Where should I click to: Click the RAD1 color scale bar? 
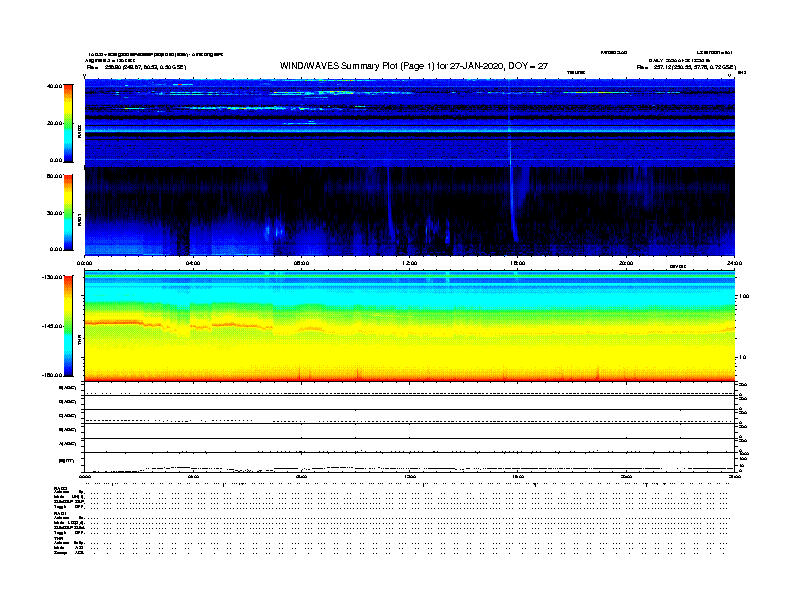tap(68, 213)
